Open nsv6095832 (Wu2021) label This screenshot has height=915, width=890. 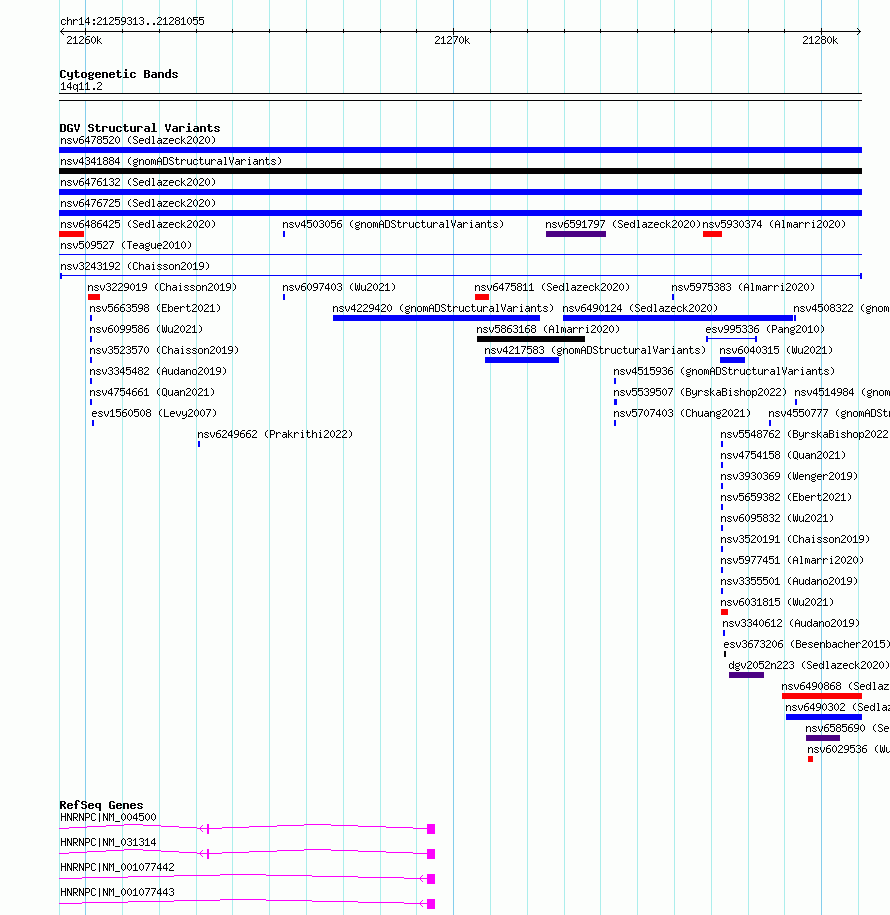point(777,518)
